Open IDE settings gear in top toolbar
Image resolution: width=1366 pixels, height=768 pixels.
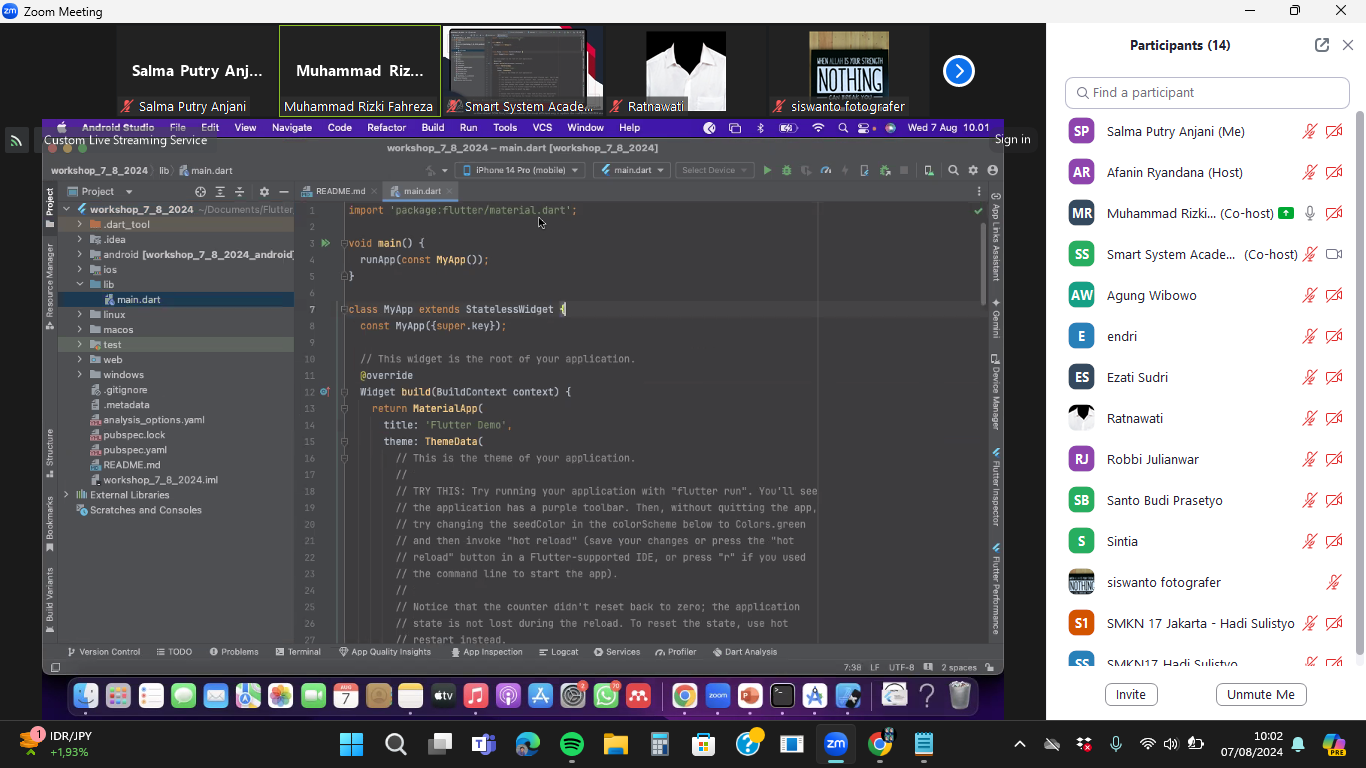tap(973, 170)
